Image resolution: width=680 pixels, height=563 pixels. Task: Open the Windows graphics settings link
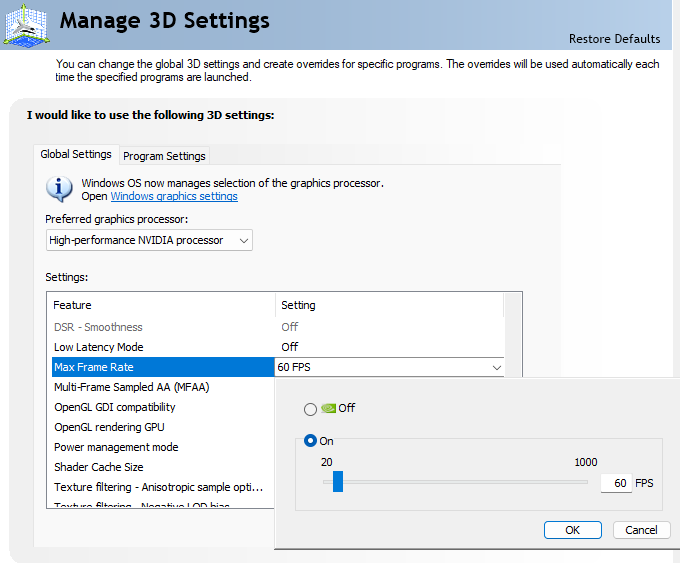[174, 197]
